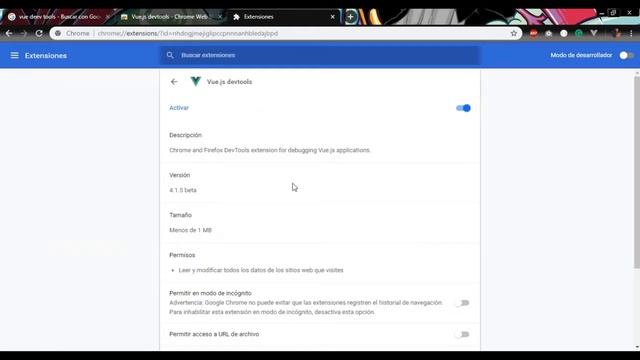
Task: Minimize the Chrome window
Action: click(x=602, y=13)
